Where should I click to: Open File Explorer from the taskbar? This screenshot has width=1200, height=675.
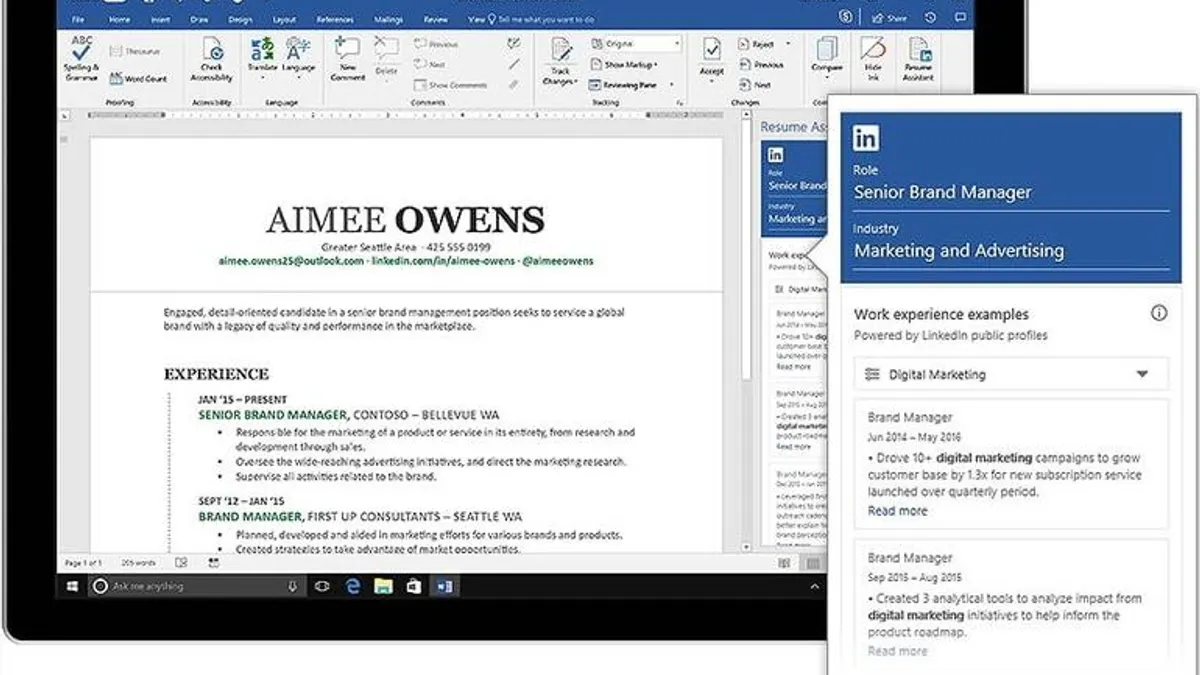[383, 587]
